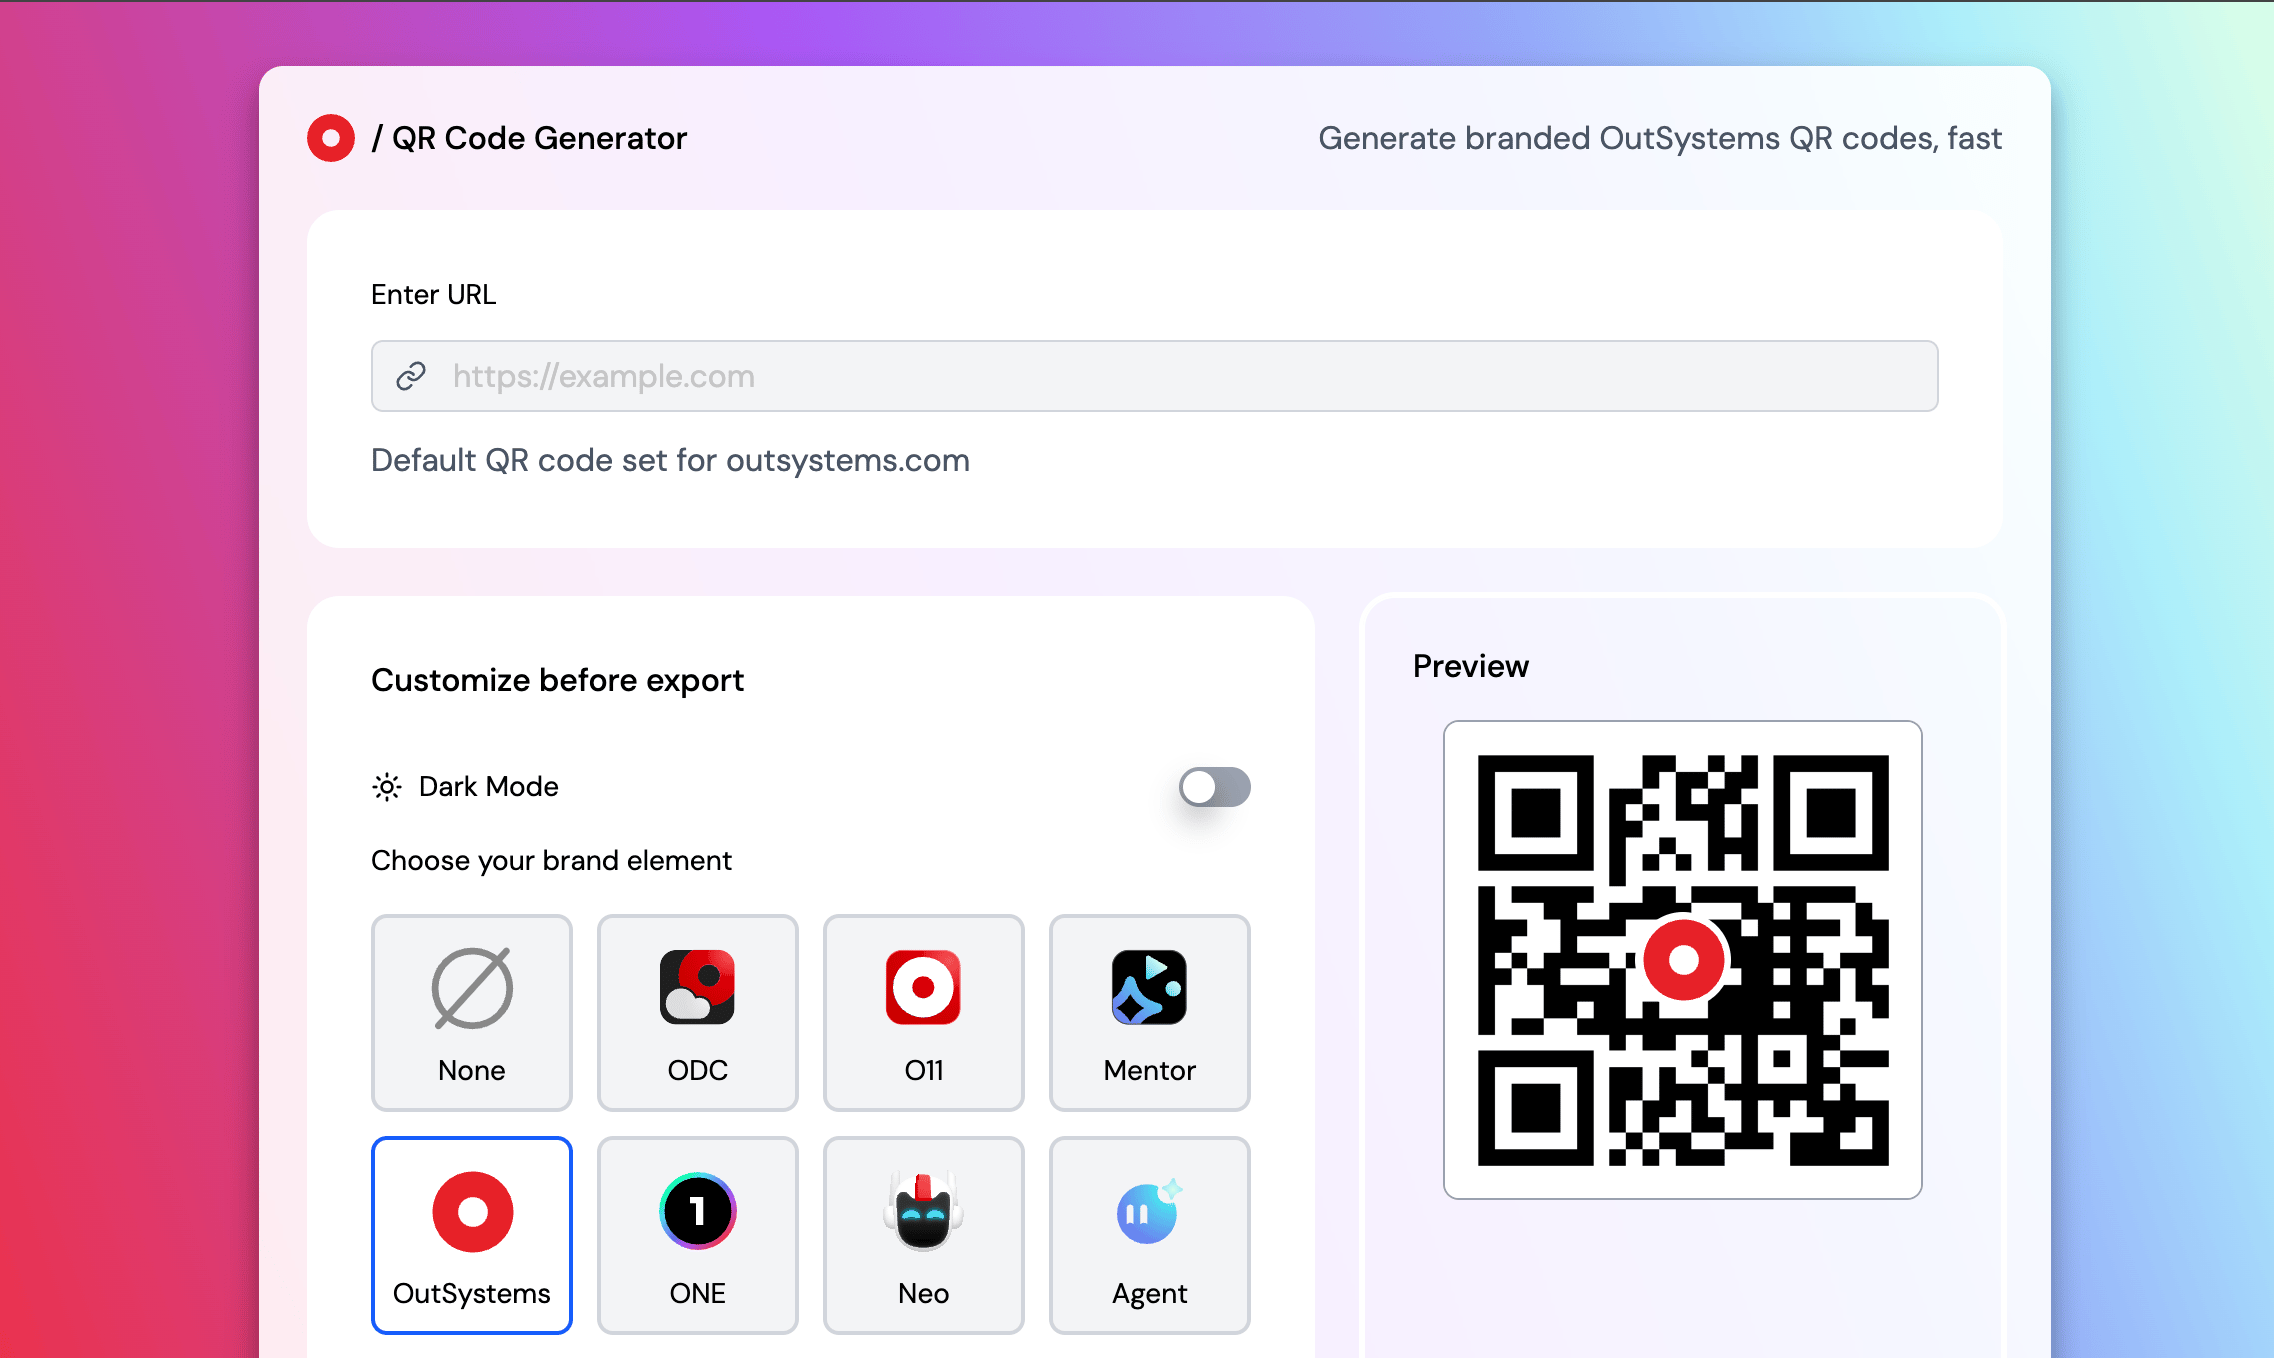Image resolution: width=2274 pixels, height=1358 pixels.
Task: Choose the OutSystems red circle icon
Action: (x=472, y=1212)
